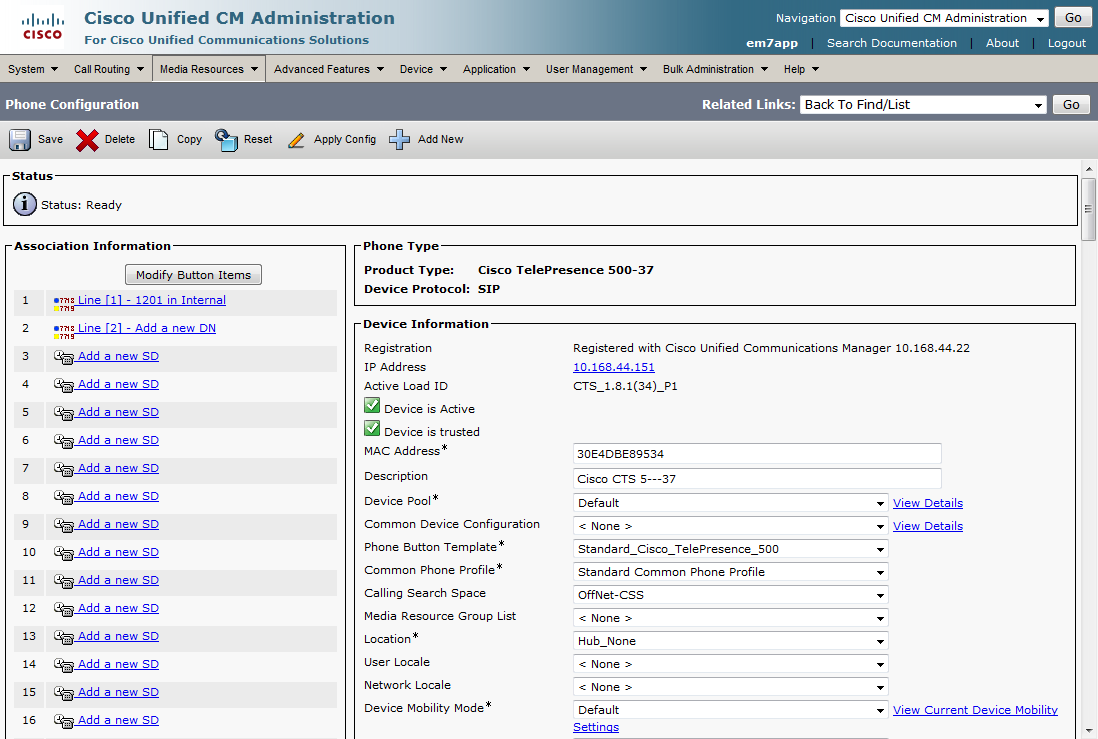Open the Help menu
This screenshot has height=739, width=1098.
(x=801, y=69)
